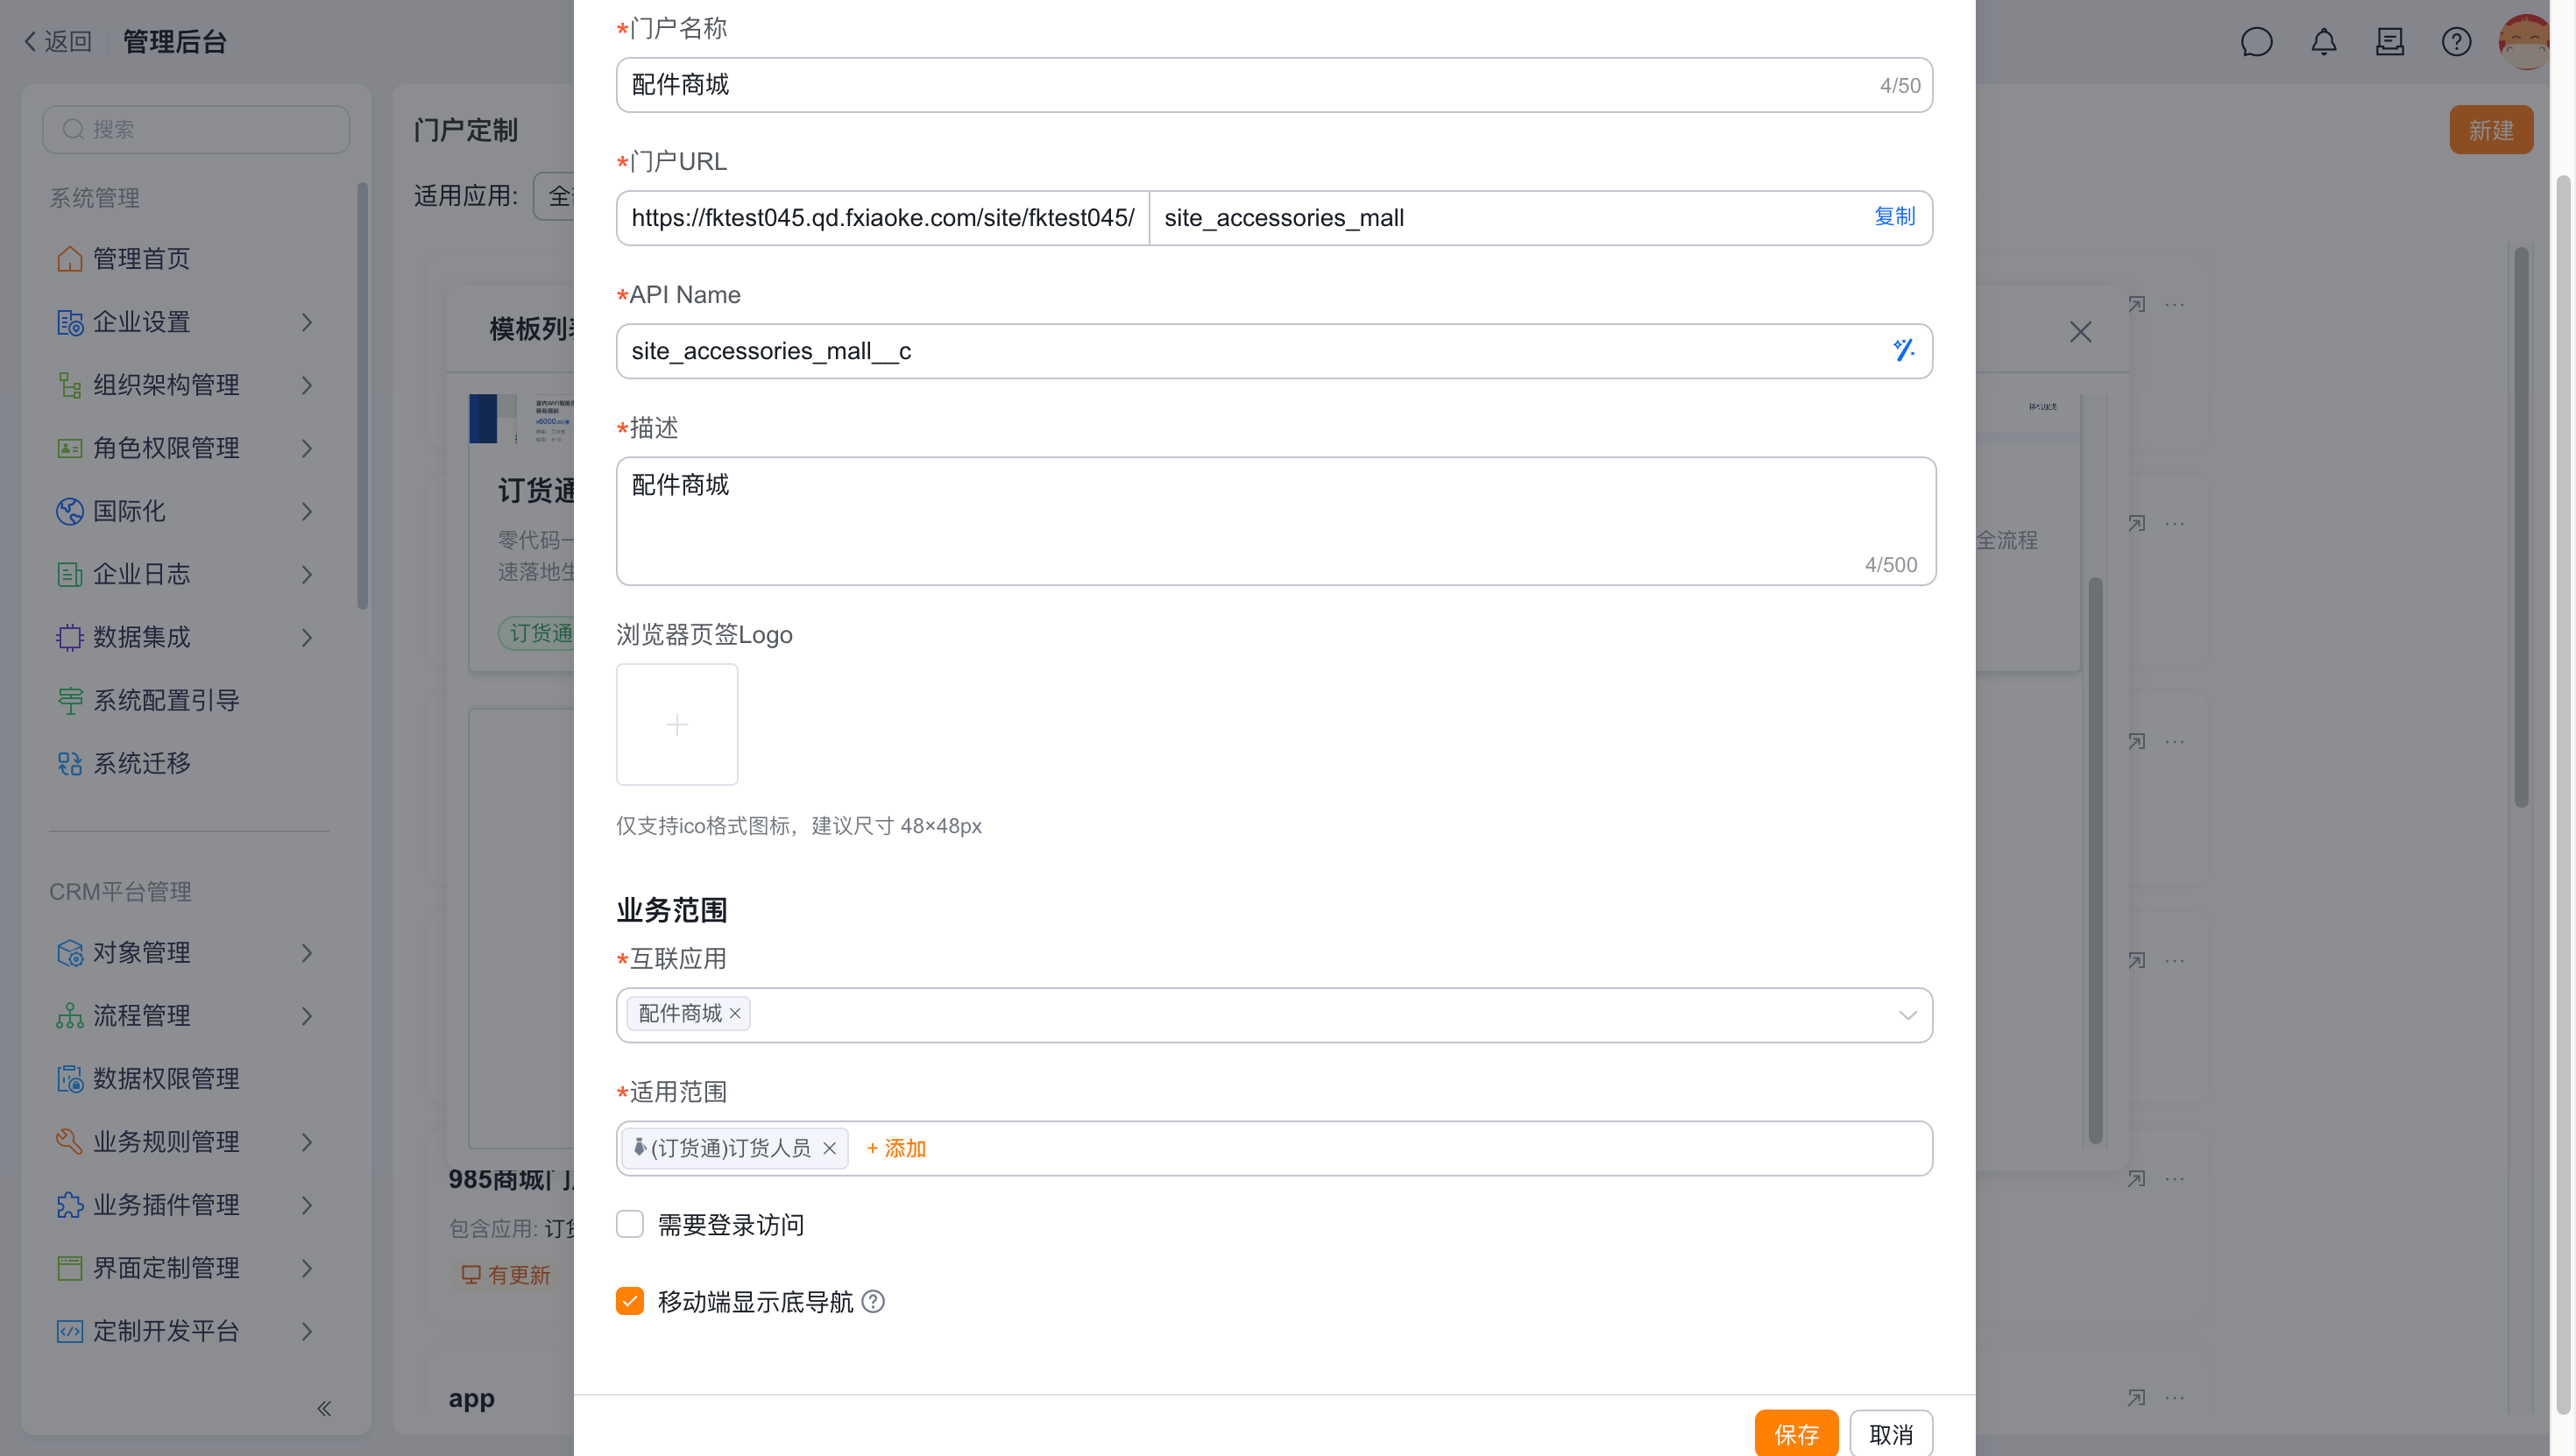Expand the 对象管理 sidebar section
Viewport: 2576px width, 1456px height.
pyautogui.click(x=186, y=953)
